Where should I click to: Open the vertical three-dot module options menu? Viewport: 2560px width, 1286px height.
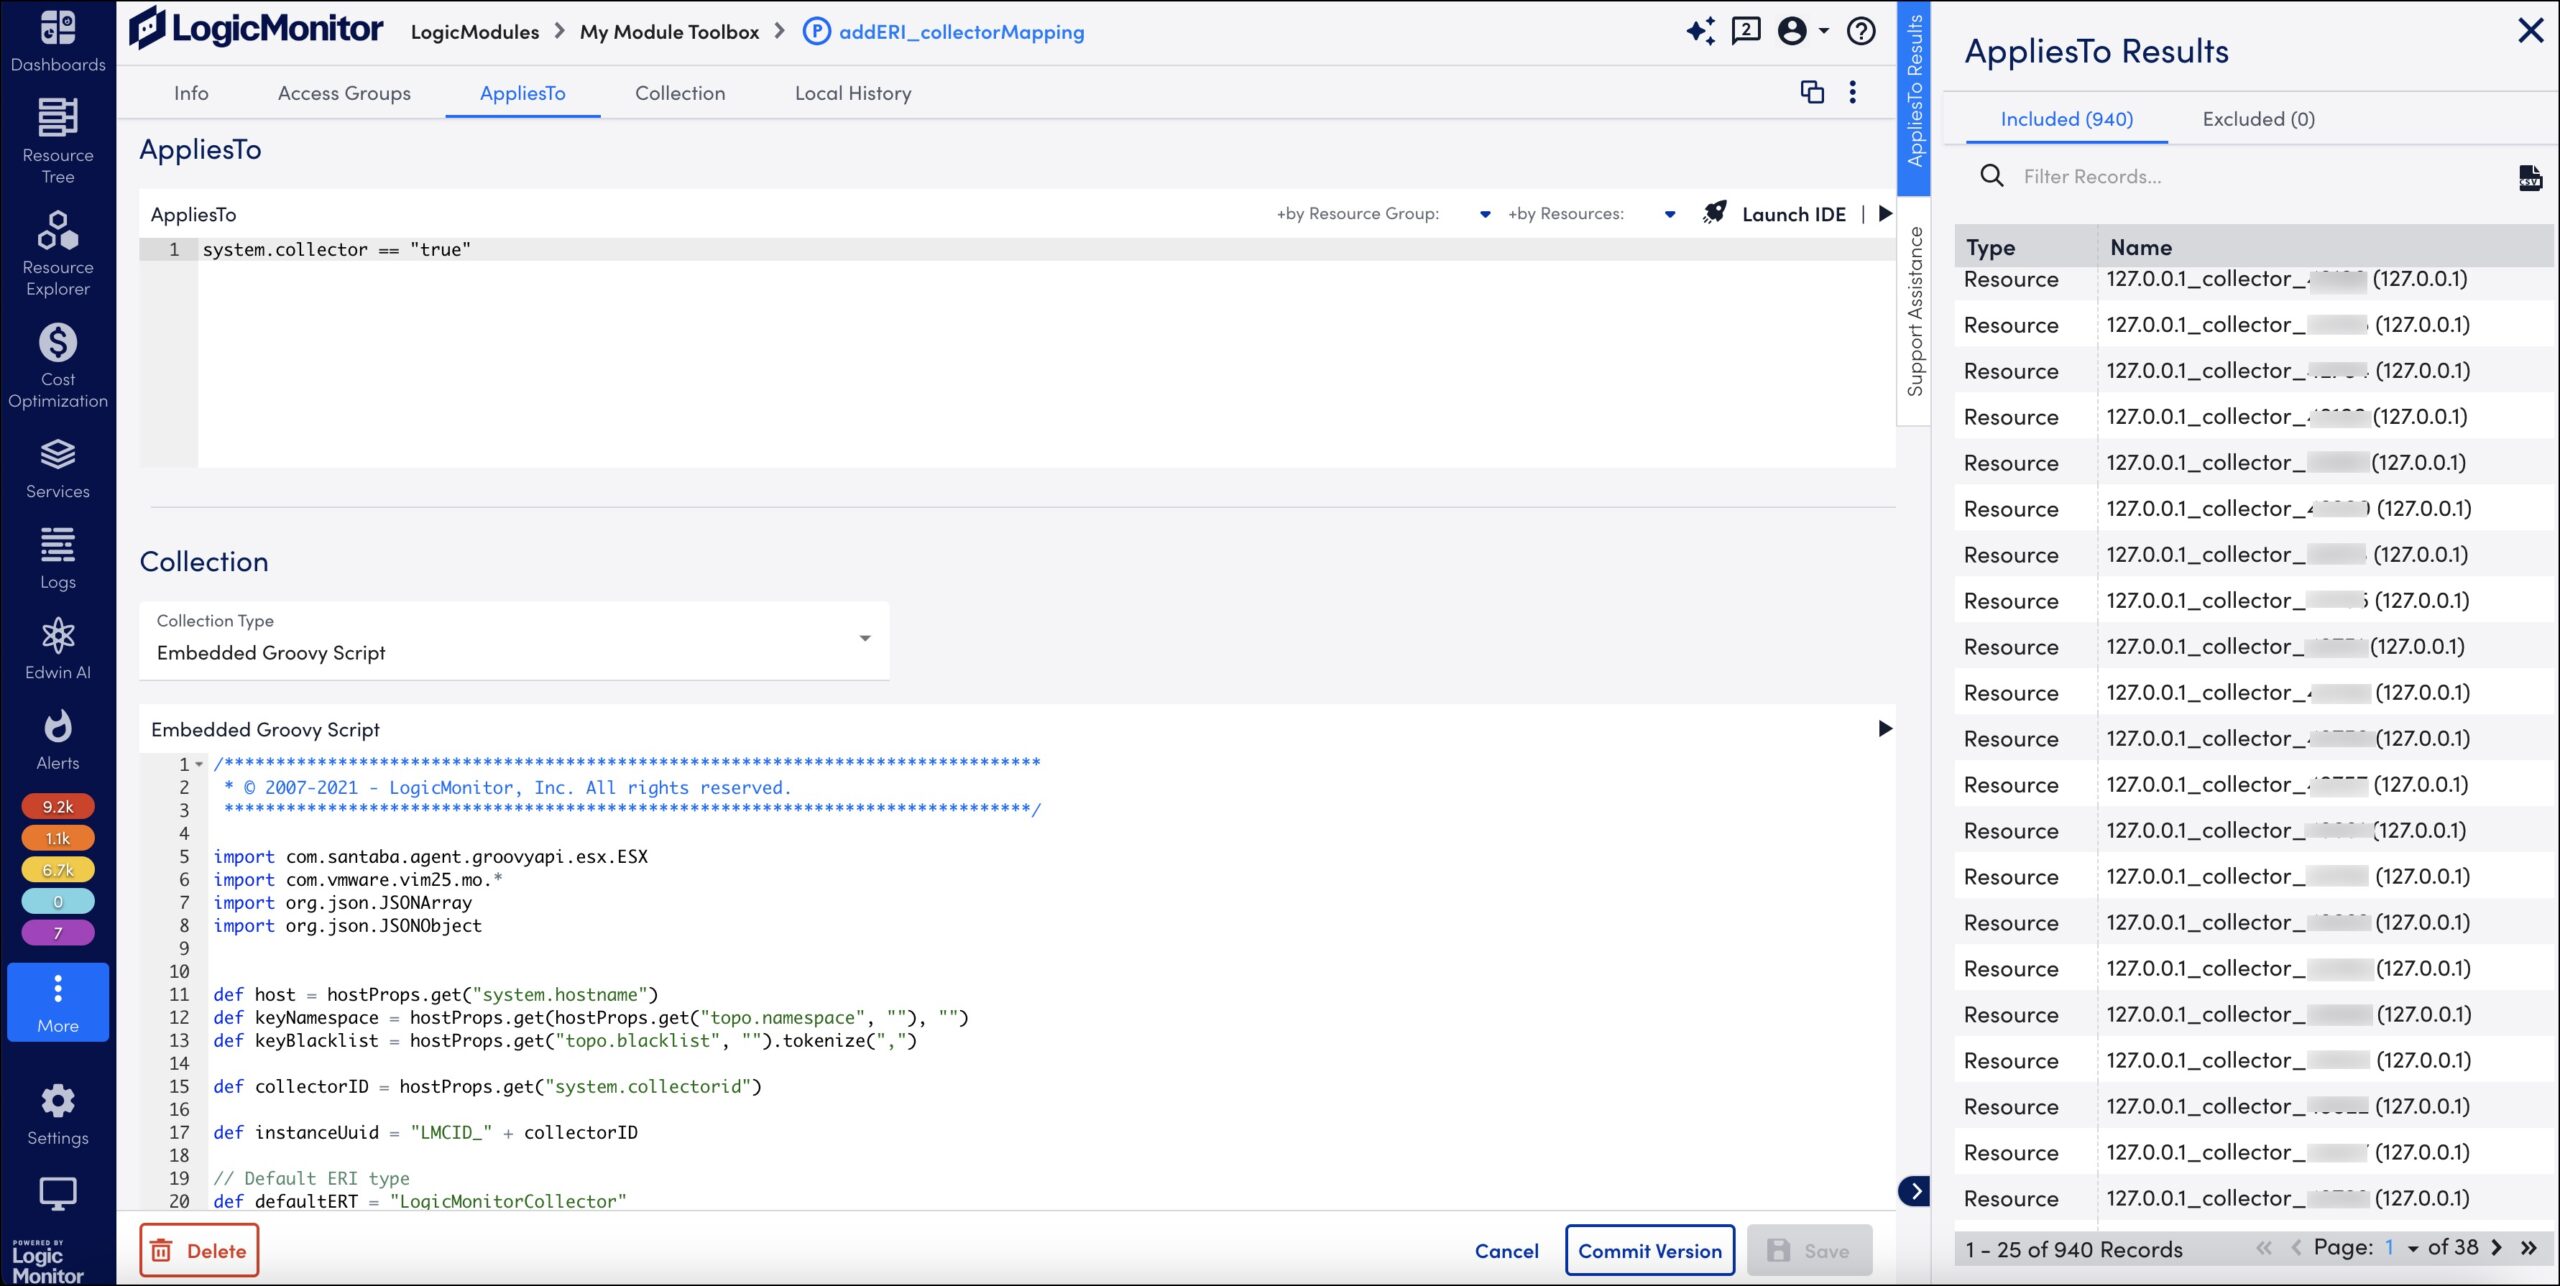[1853, 92]
